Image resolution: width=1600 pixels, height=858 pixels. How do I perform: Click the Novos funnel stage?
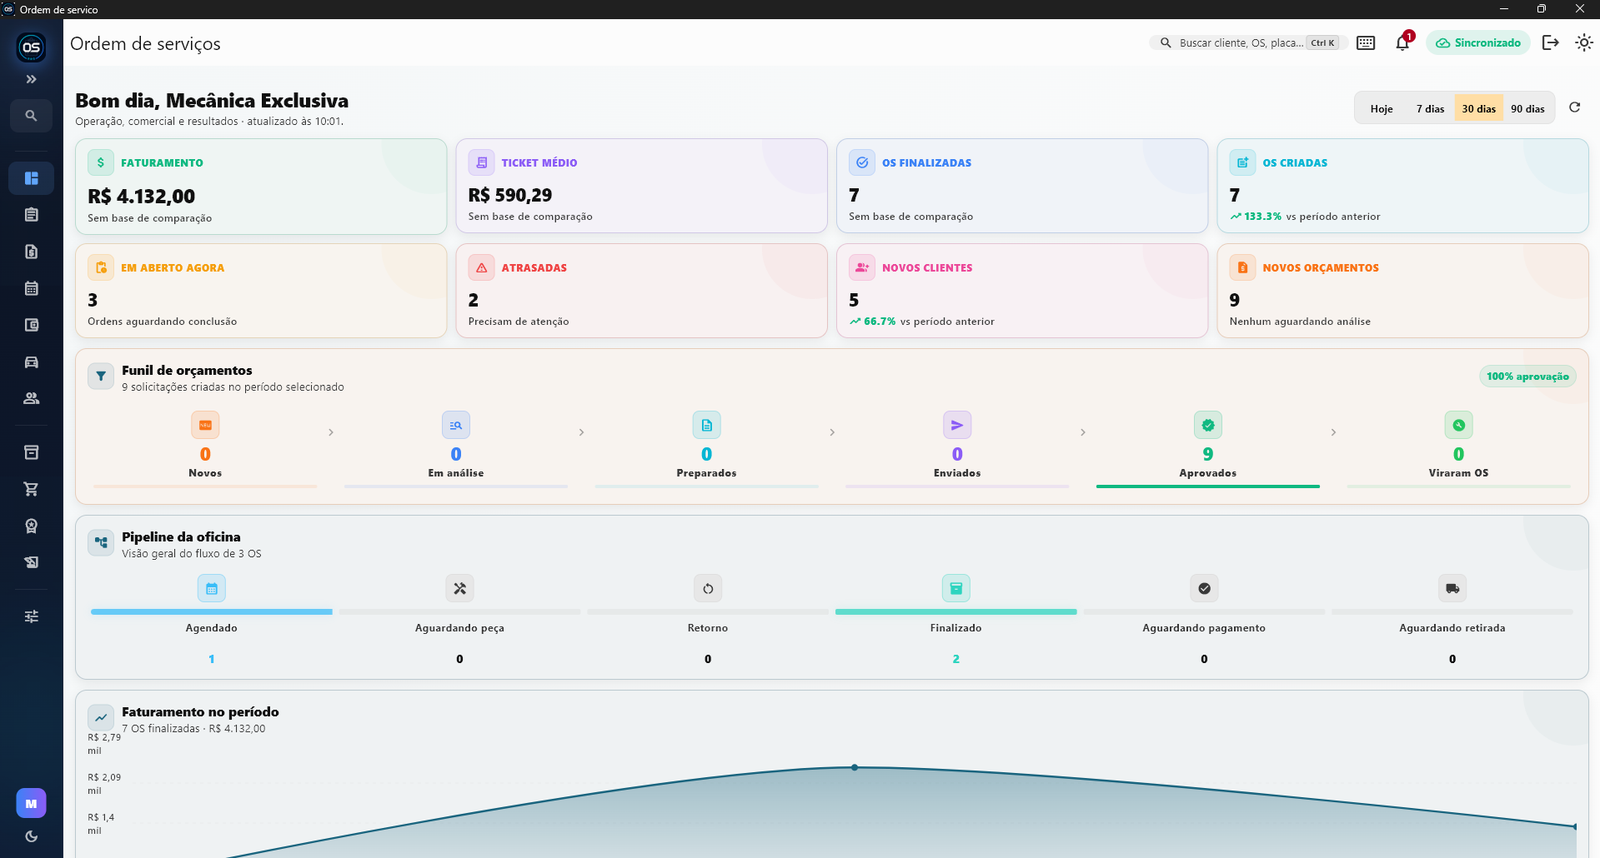[x=205, y=448]
